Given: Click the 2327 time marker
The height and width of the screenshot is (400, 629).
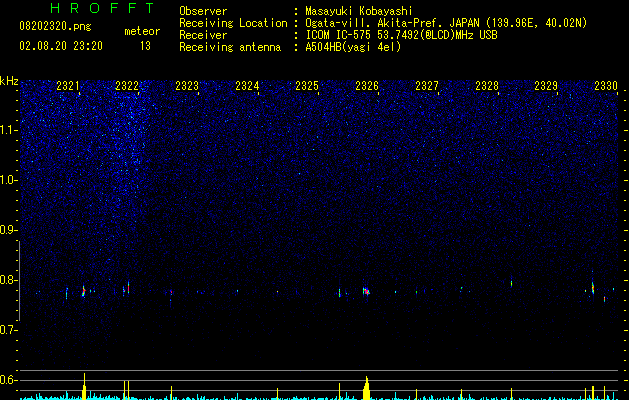Looking at the screenshot, I should (427, 86).
